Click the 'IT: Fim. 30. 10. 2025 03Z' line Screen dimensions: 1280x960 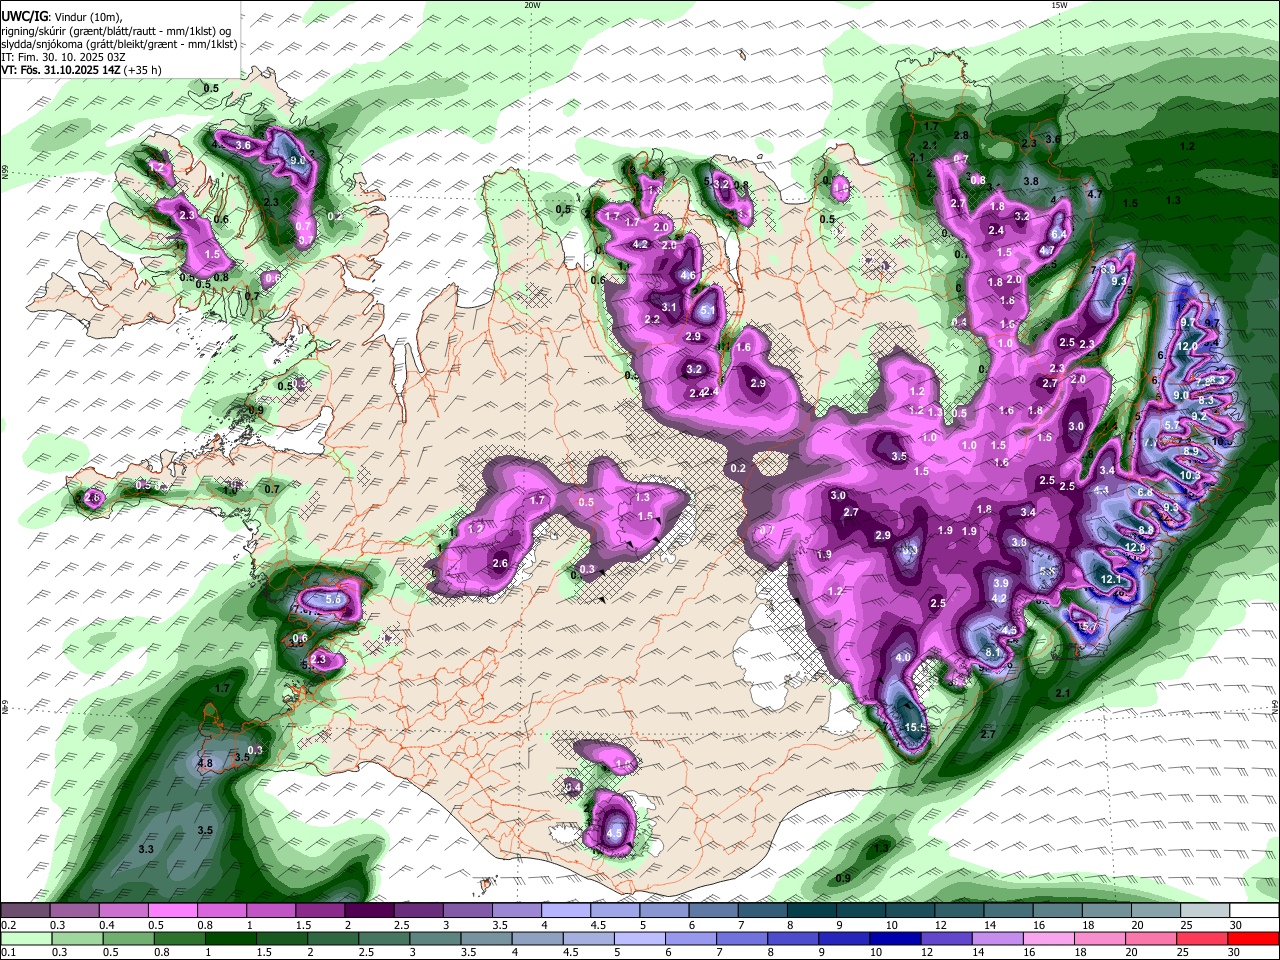pyautogui.click(x=62, y=57)
